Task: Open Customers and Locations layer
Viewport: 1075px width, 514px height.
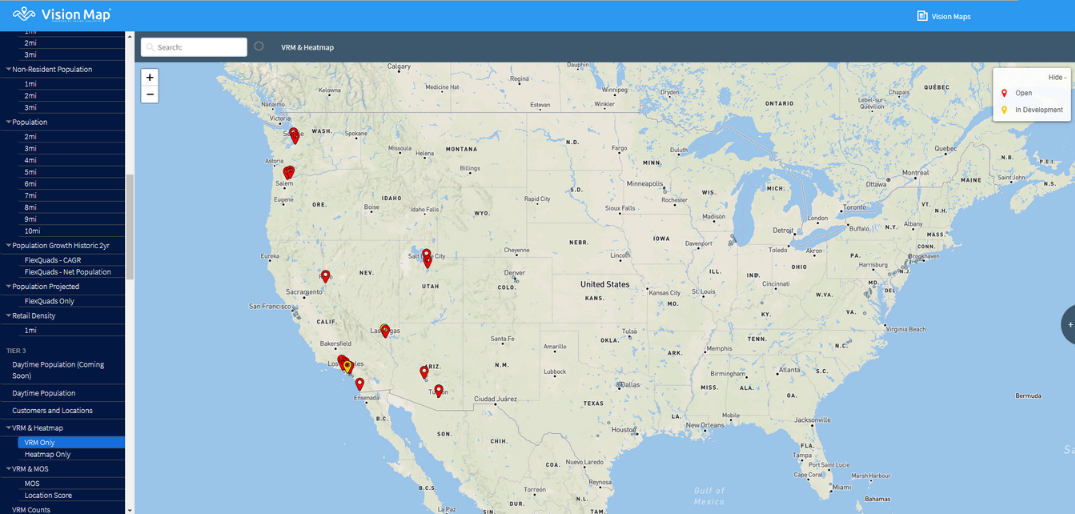Action: [x=52, y=410]
